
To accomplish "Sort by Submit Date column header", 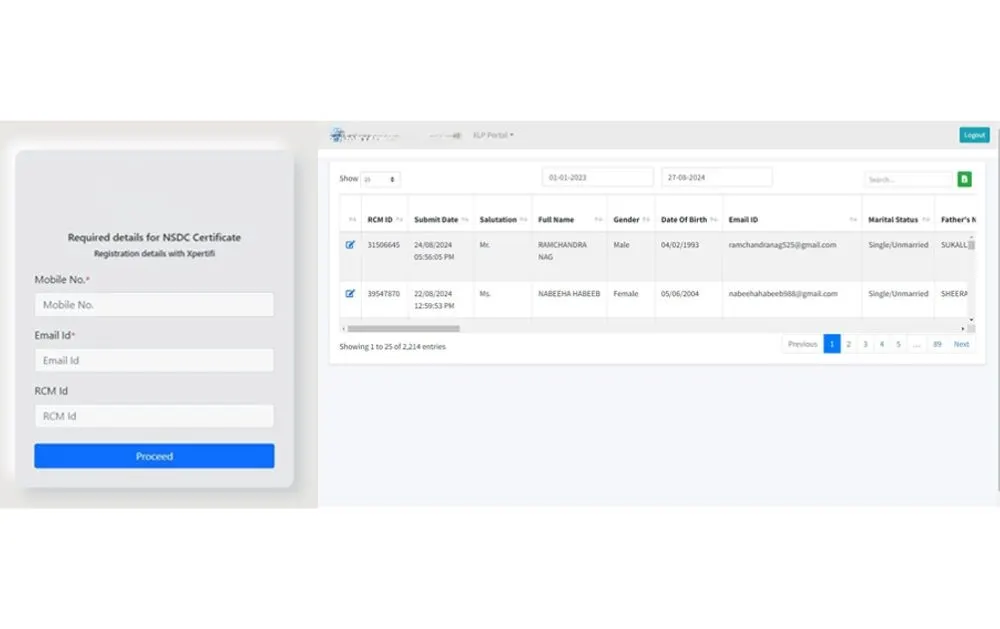I will pyautogui.click(x=441, y=219).
